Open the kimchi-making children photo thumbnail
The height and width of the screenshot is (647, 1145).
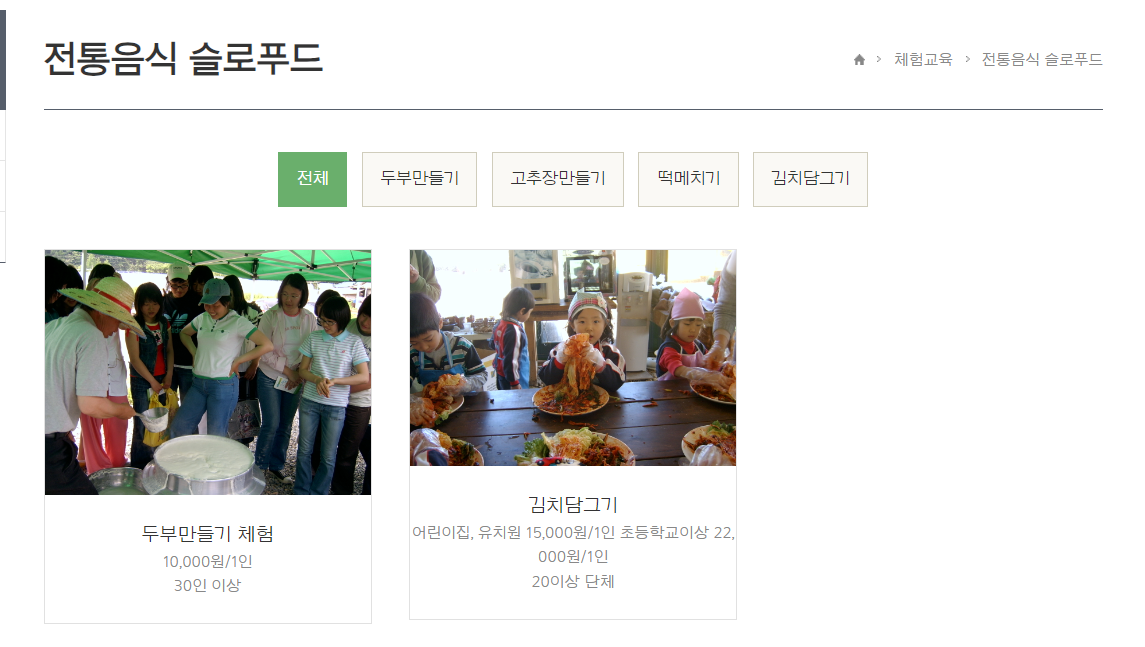(x=573, y=358)
